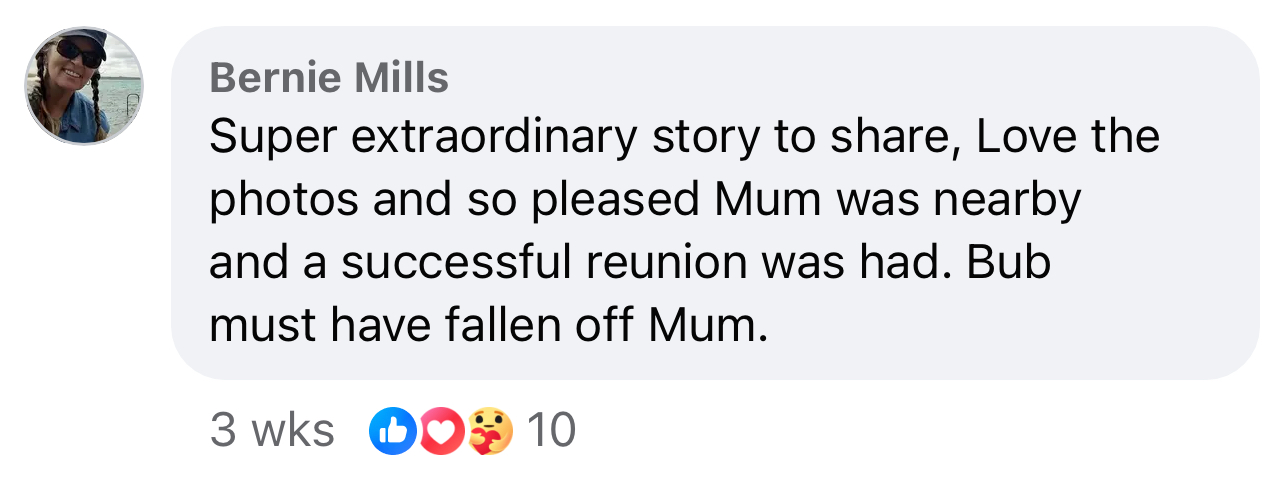Click the phrase "Love the" in first line
This screenshot has height=493, width=1284.
[1067, 137]
